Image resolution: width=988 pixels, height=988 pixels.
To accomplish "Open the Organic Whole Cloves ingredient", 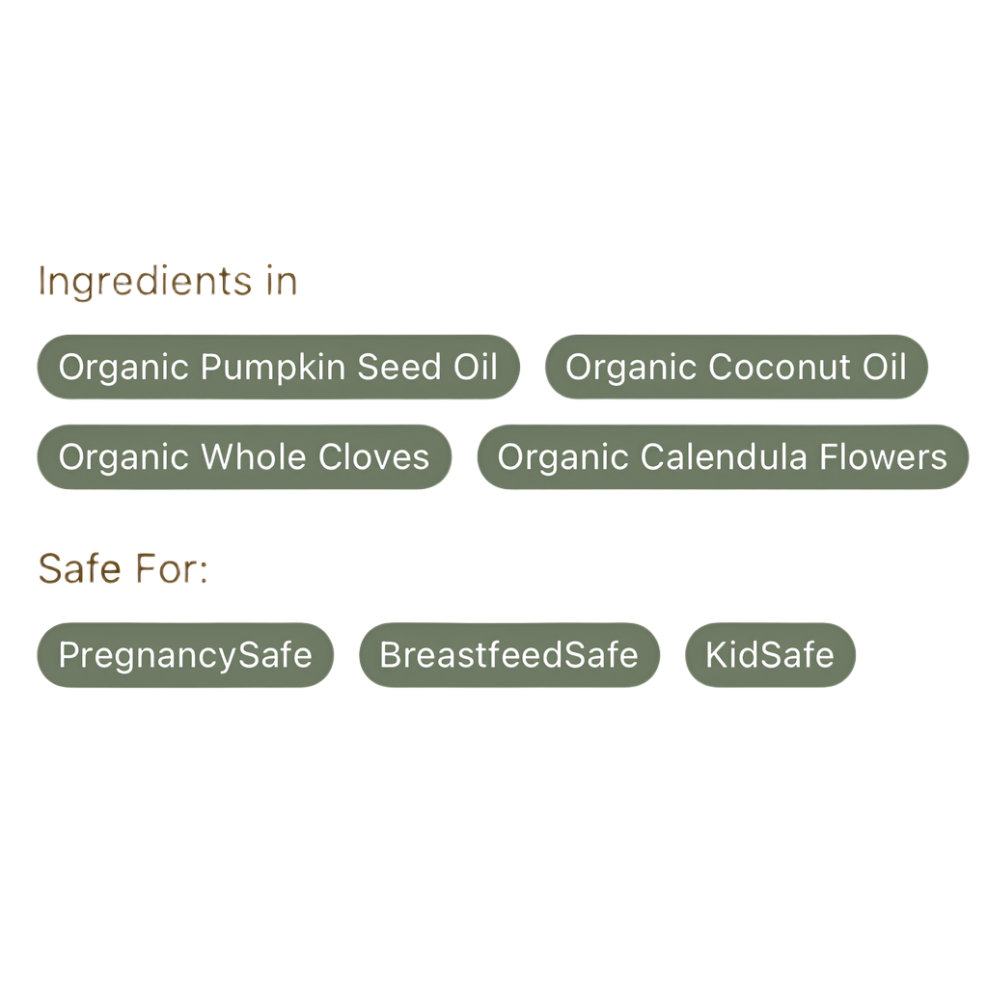I will pyautogui.click(x=244, y=457).
